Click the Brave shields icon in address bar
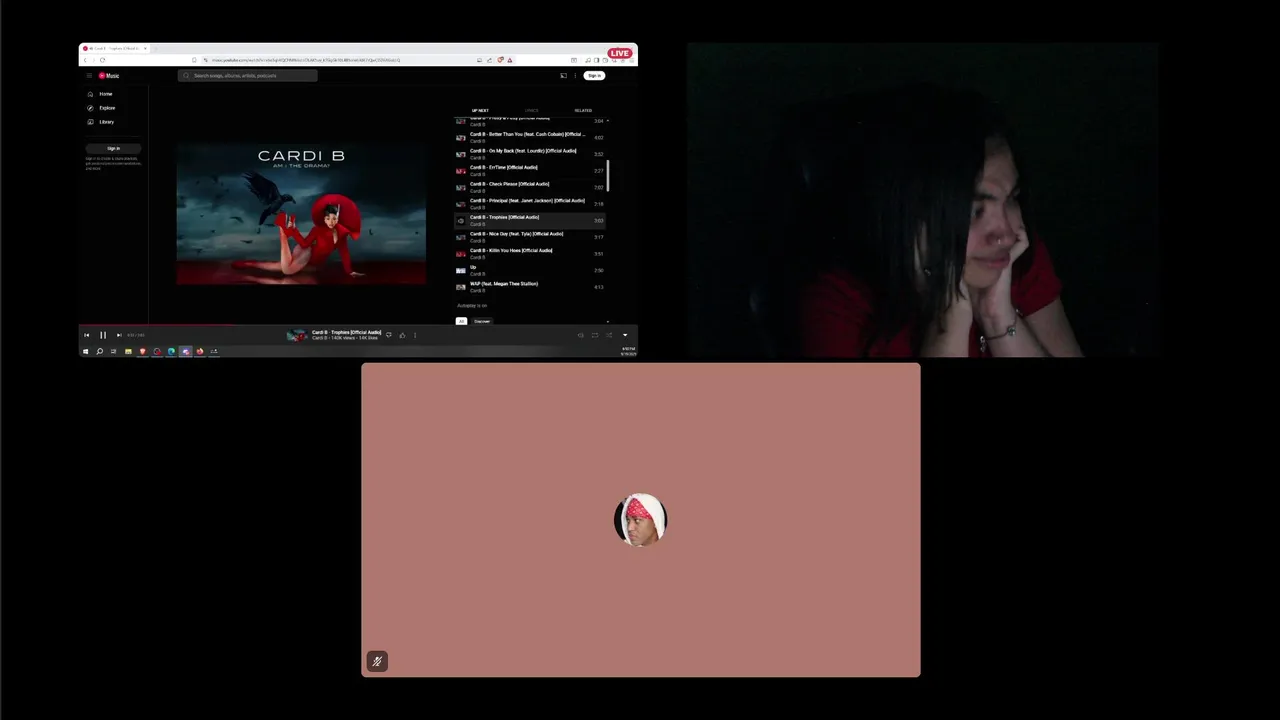Screen dimensions: 1280x720 500,60
